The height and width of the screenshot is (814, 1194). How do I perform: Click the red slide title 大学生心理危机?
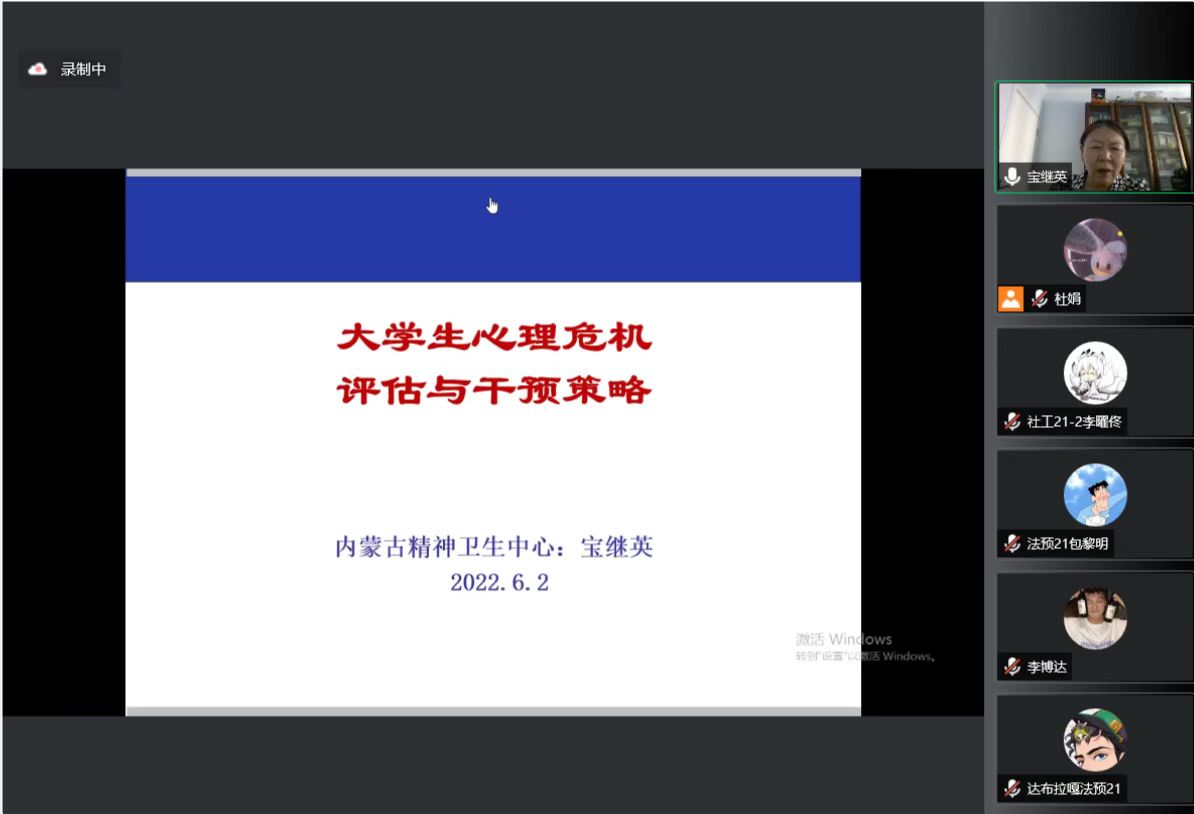point(494,338)
